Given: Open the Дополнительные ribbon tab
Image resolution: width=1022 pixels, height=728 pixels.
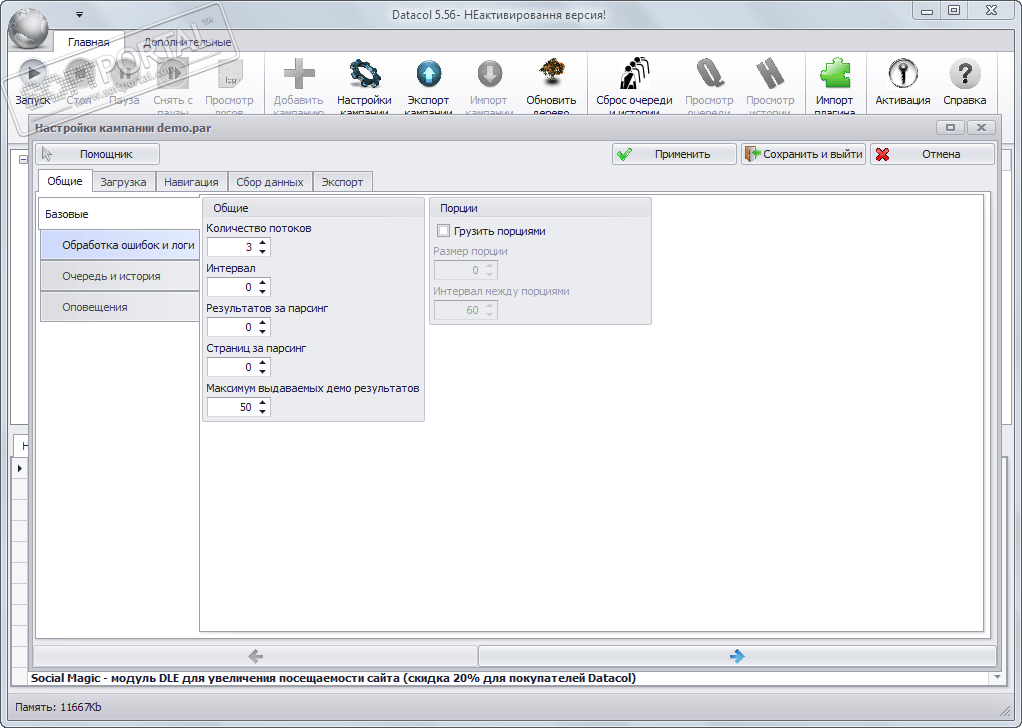Looking at the screenshot, I should [x=188, y=42].
